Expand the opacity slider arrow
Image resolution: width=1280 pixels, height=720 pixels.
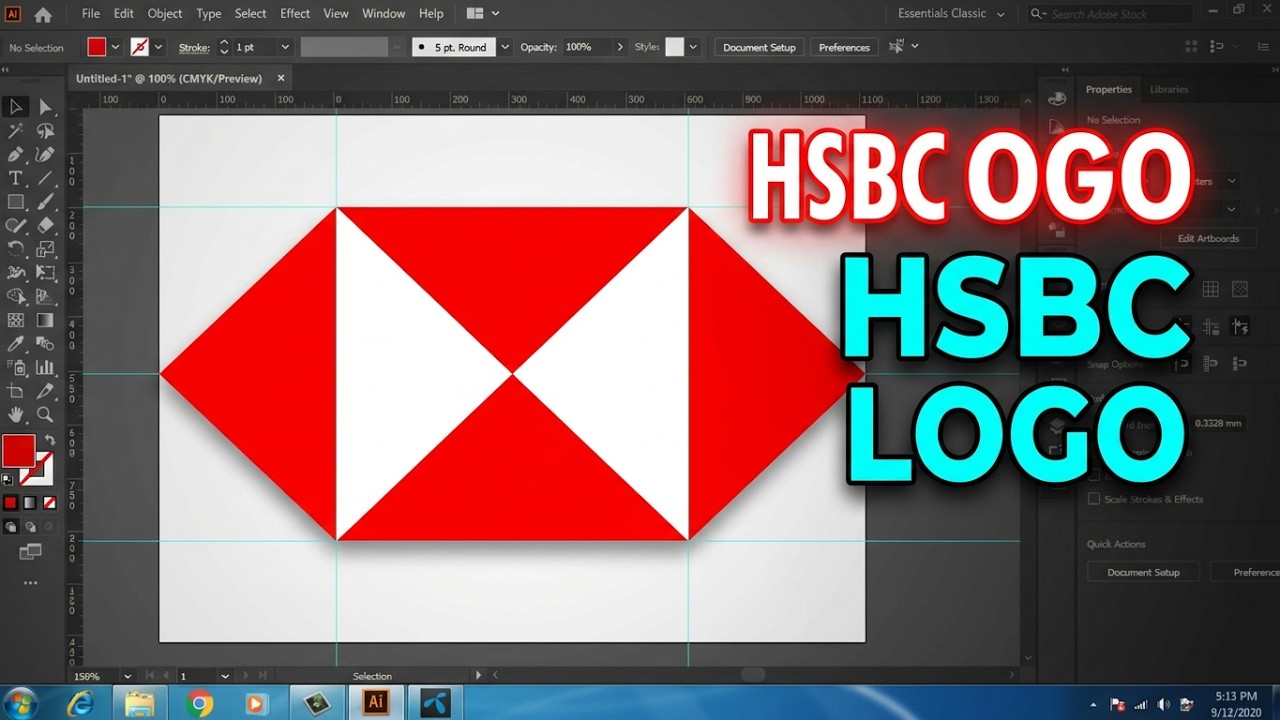tap(620, 47)
